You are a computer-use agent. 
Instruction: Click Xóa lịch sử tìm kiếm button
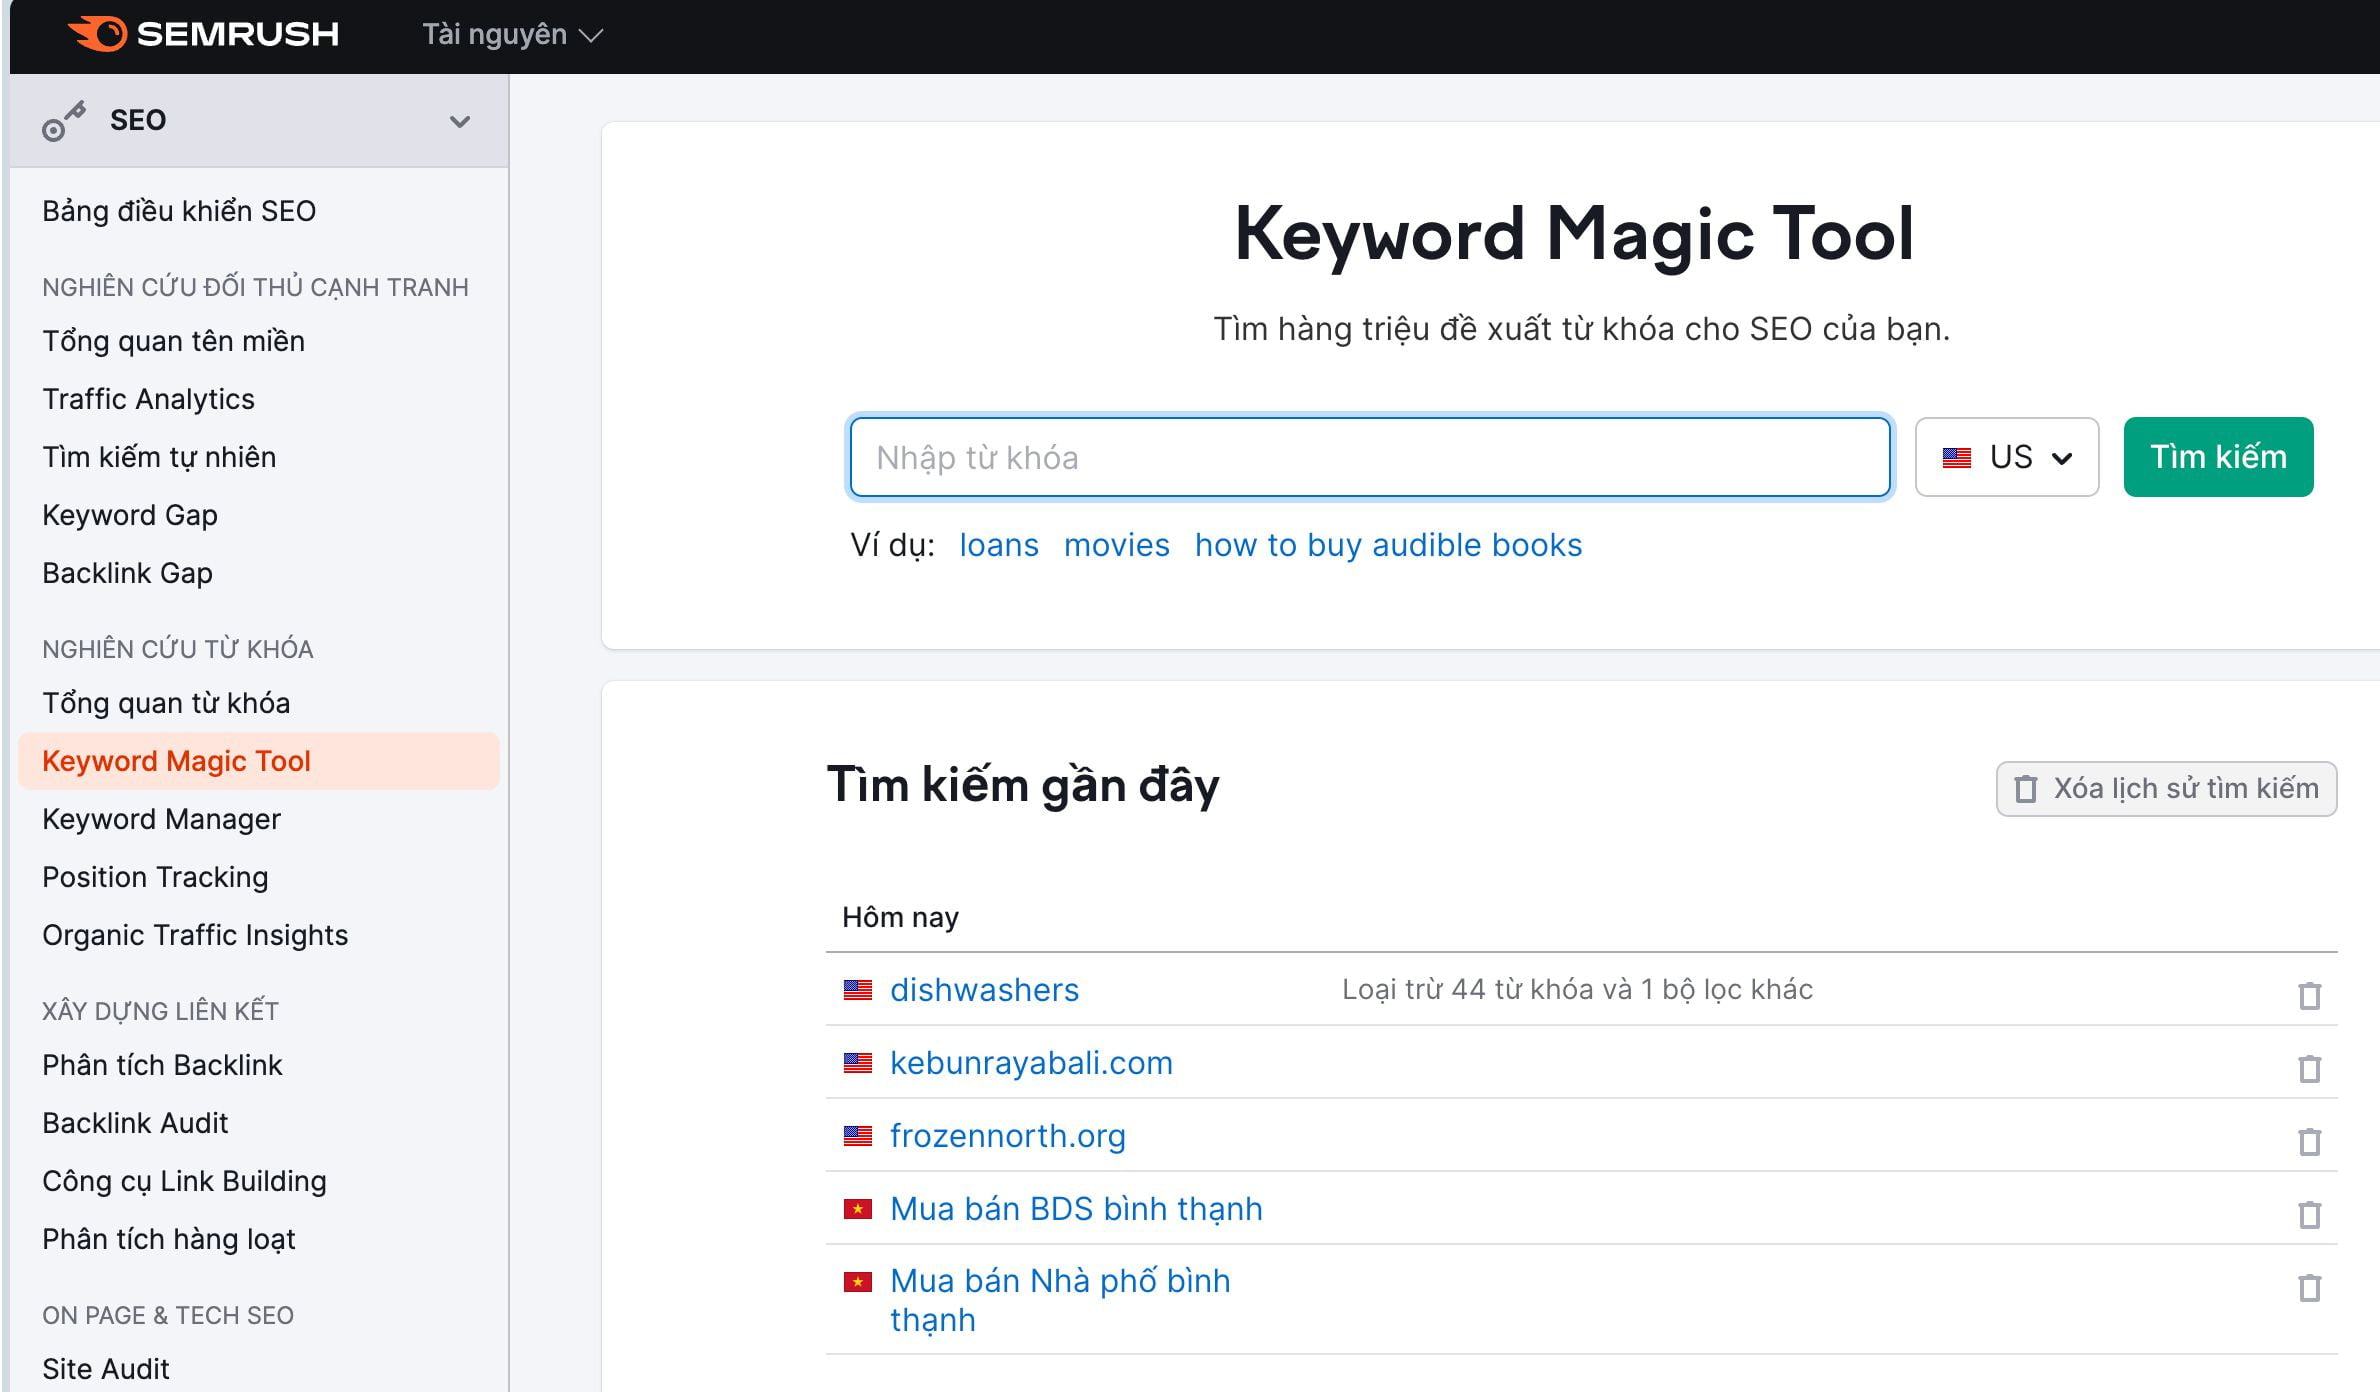pyautogui.click(x=2166, y=789)
